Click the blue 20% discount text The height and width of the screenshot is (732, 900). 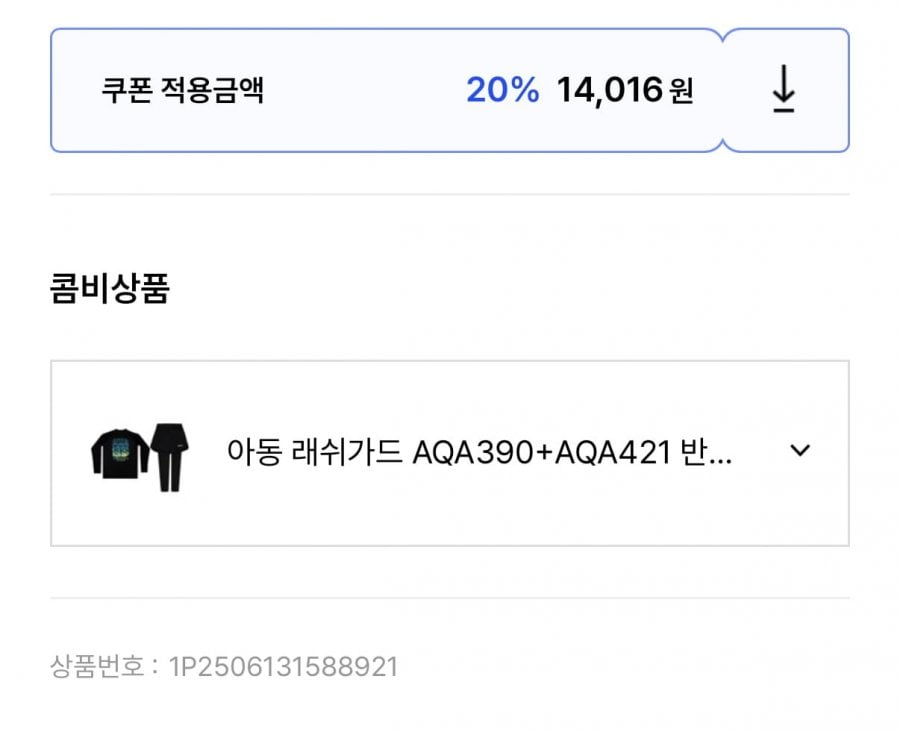503,90
